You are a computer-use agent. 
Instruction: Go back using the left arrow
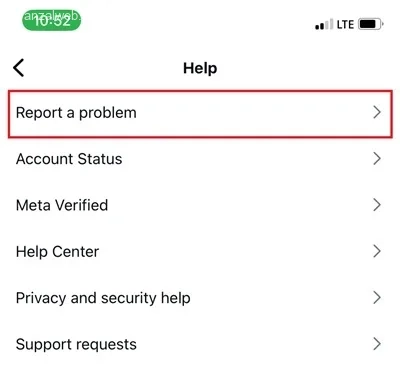point(19,68)
